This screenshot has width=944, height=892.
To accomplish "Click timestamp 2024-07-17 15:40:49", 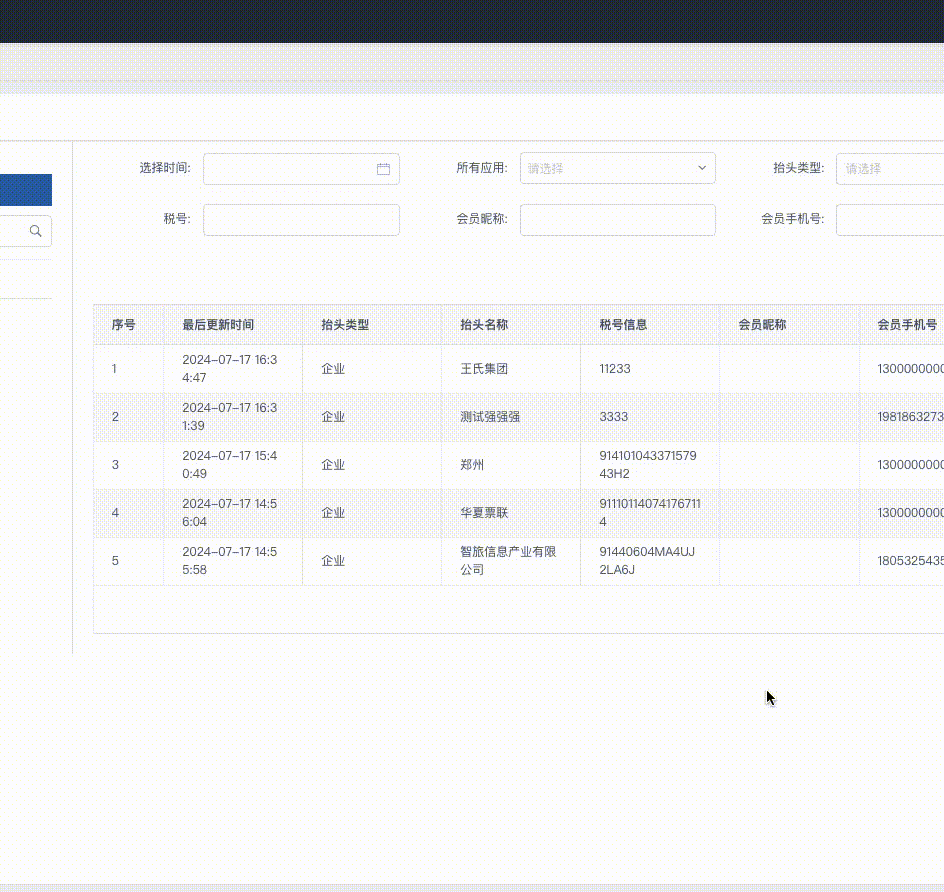I will [229, 465].
